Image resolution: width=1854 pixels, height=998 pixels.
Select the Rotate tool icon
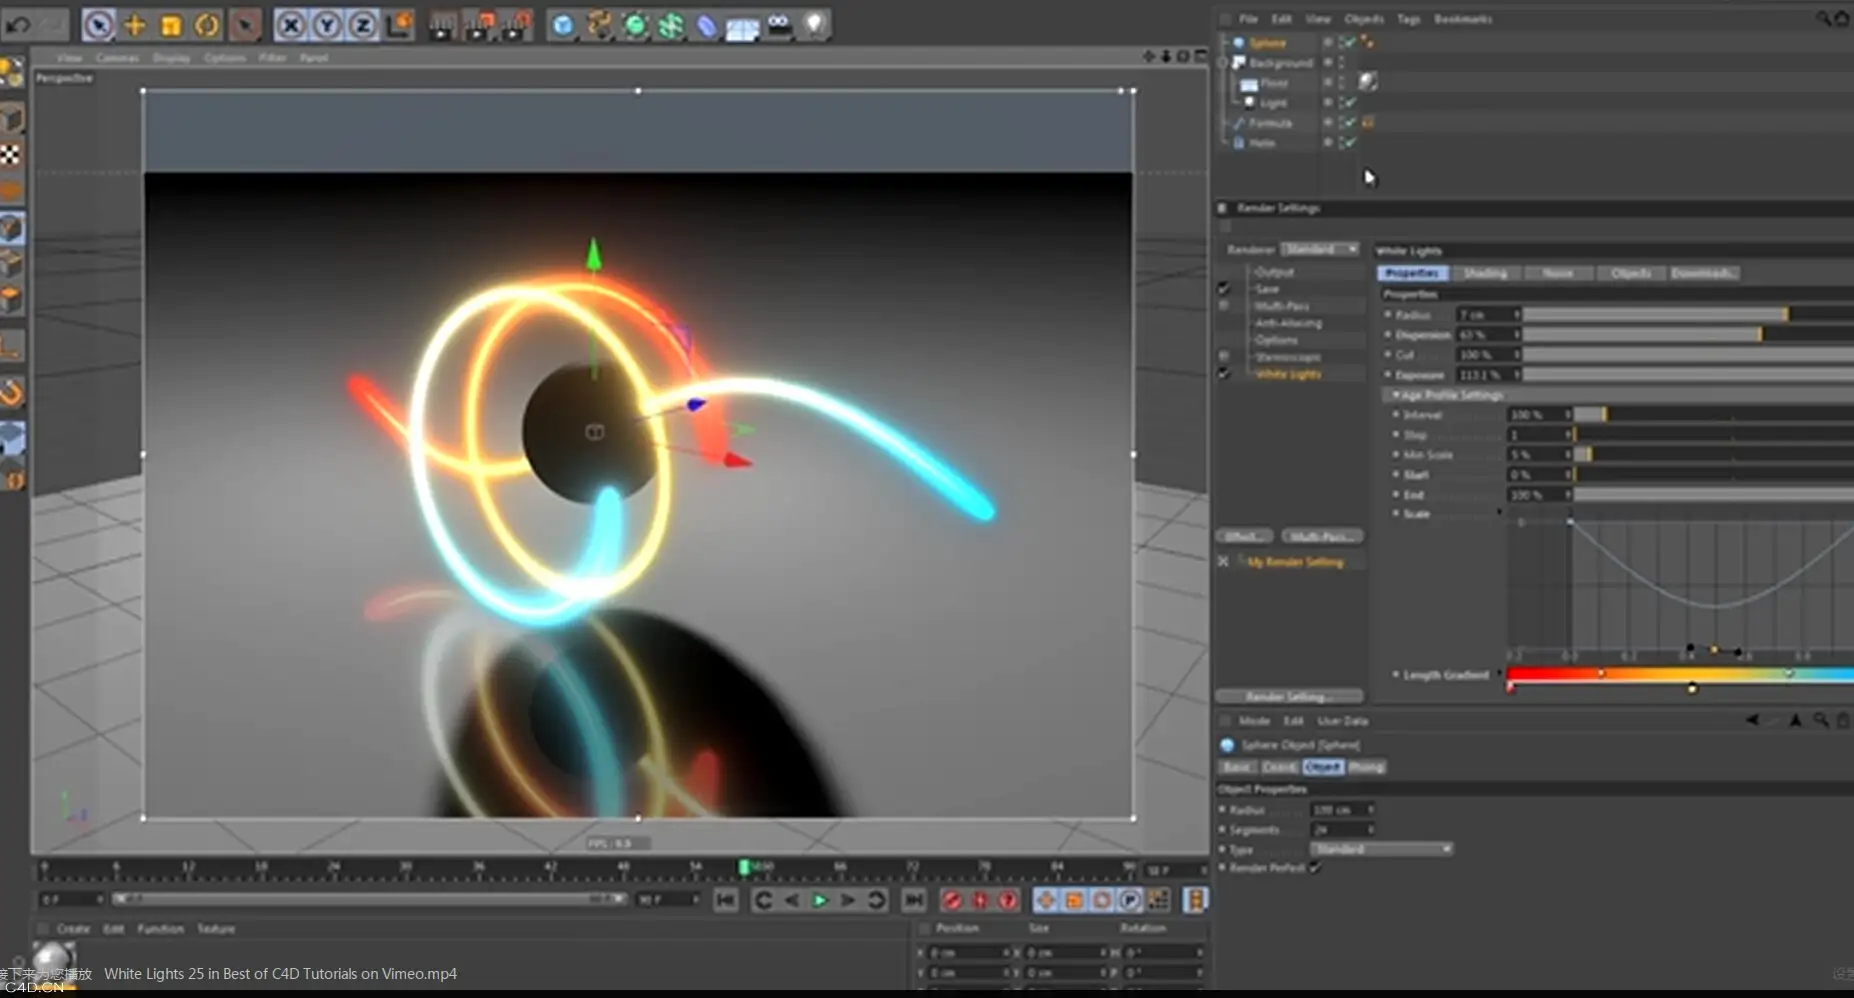click(x=207, y=25)
